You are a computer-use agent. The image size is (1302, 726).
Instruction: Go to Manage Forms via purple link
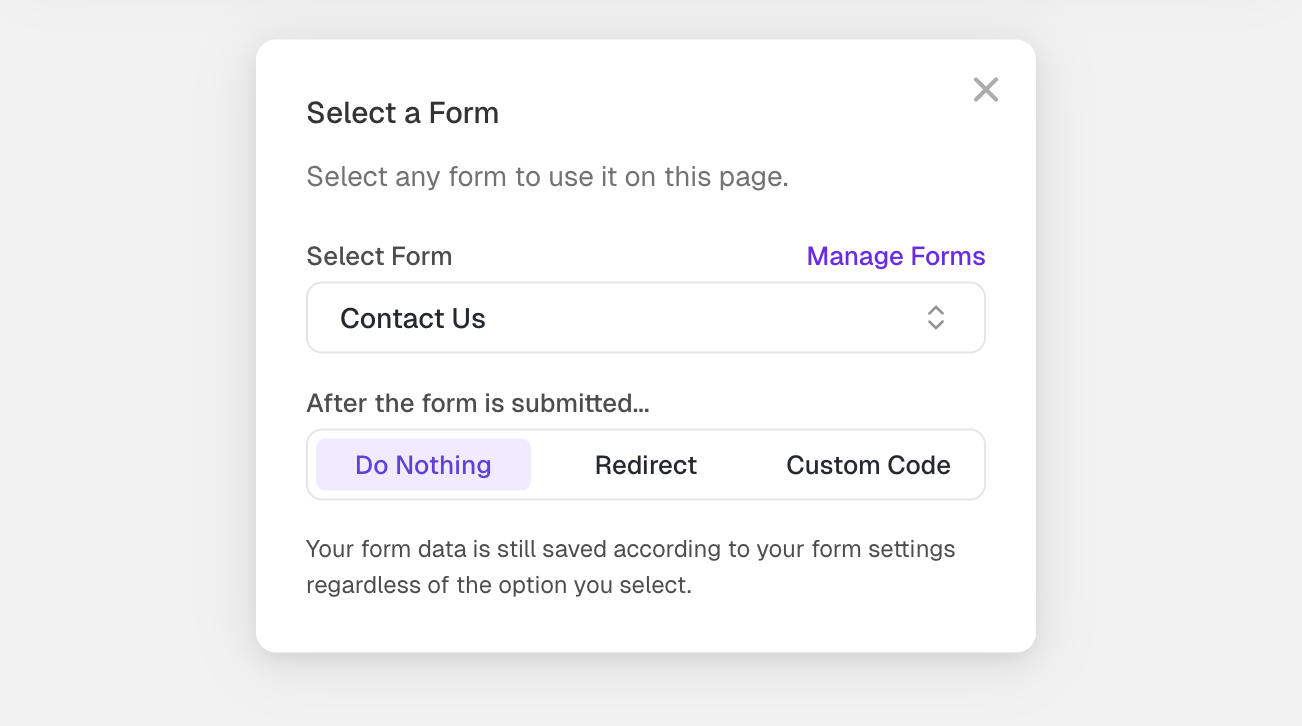tap(895, 256)
